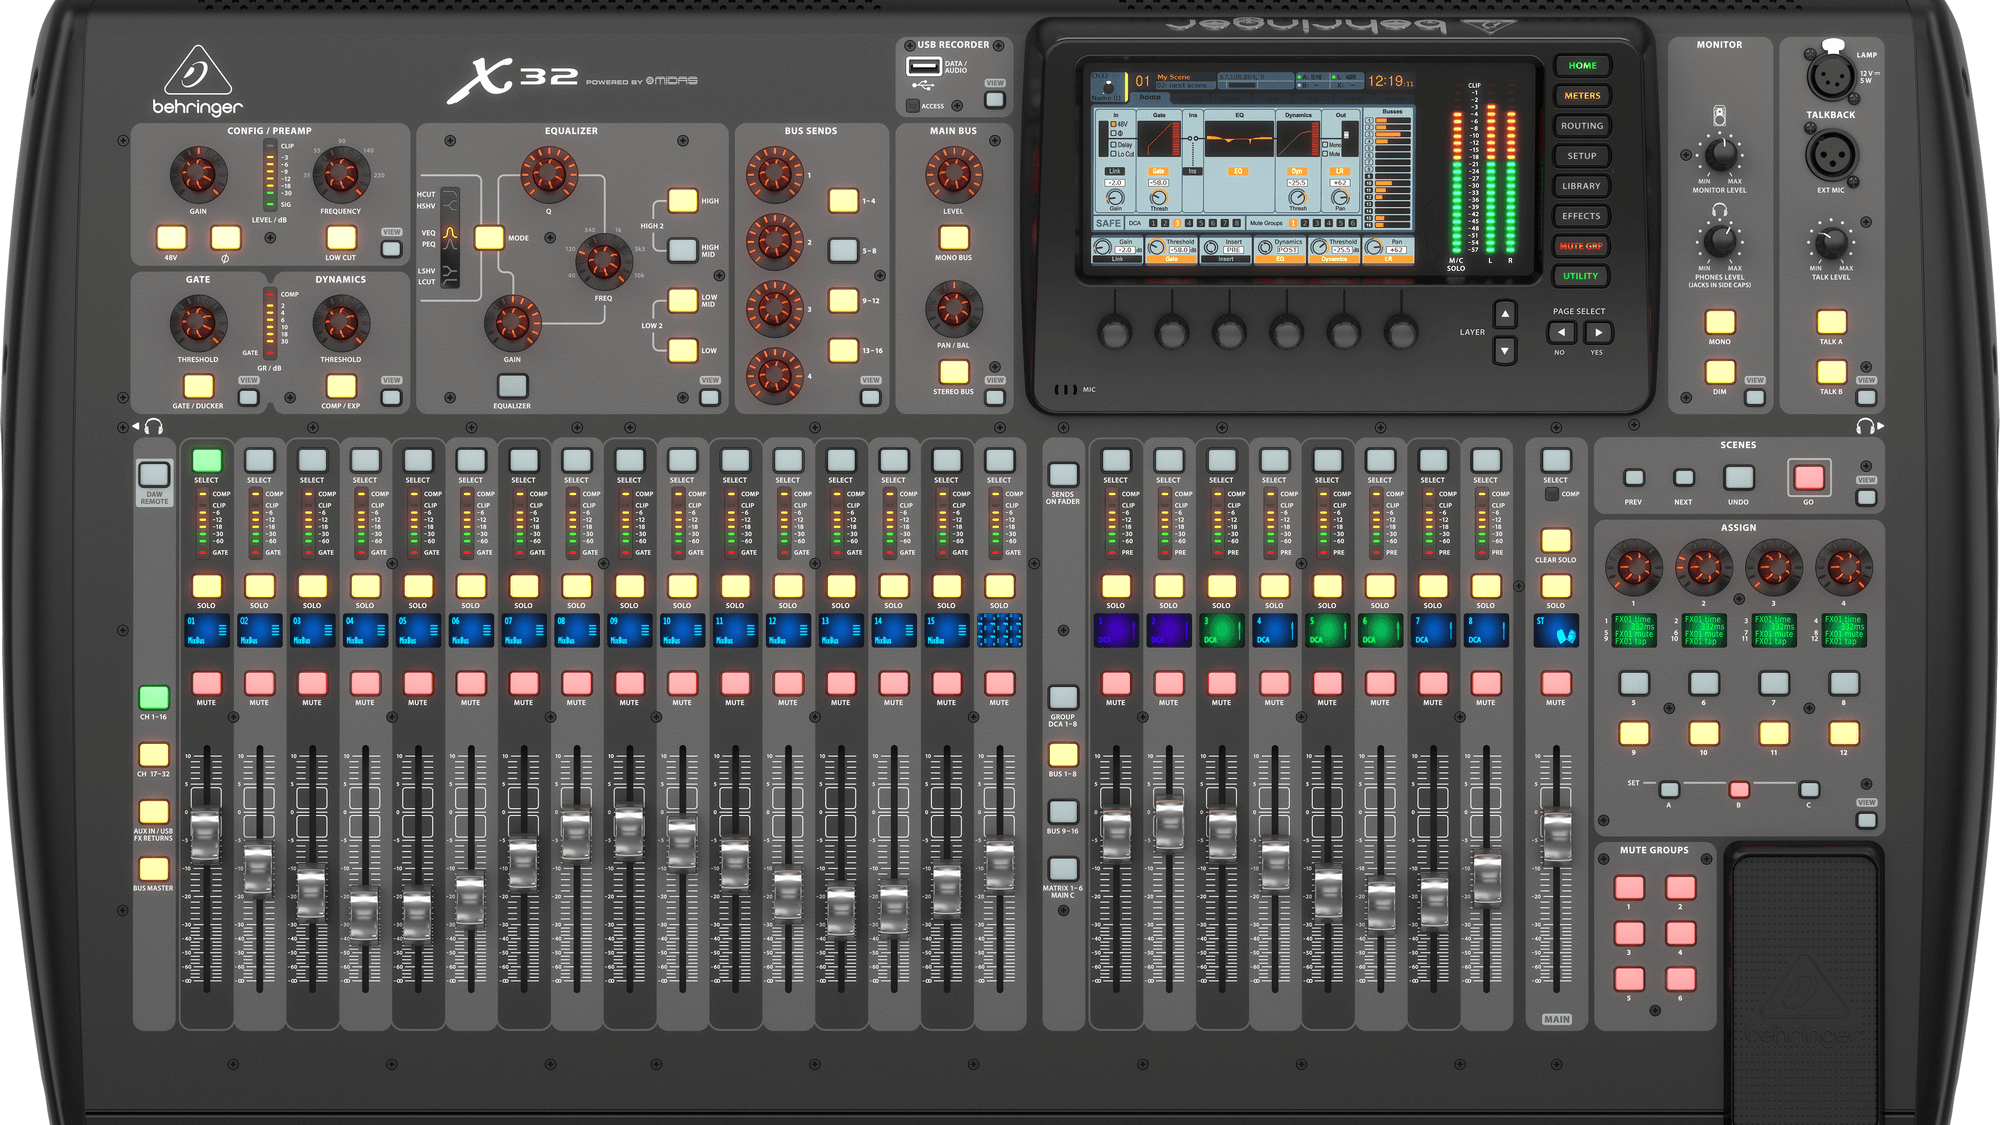Open the Config/Preamp View button
Screen dimensions: 2000x1125
[392, 249]
